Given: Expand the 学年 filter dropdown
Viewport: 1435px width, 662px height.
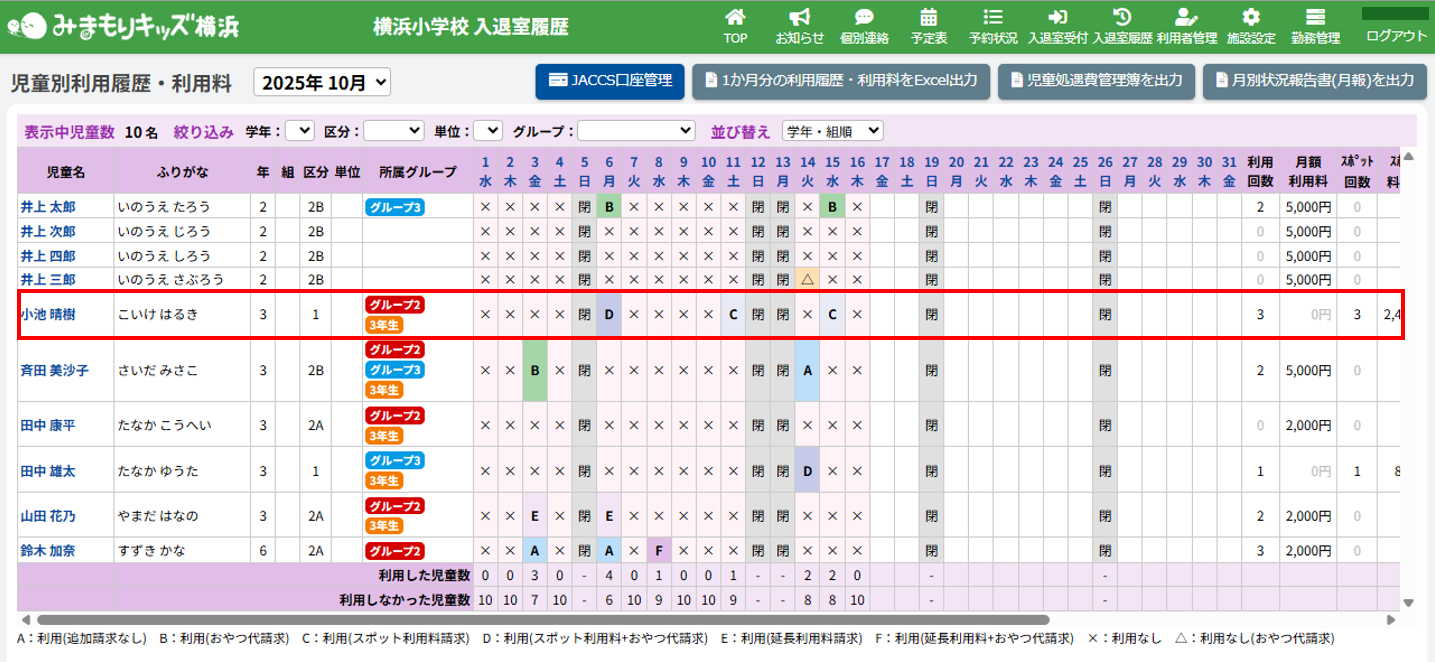Looking at the screenshot, I should [x=299, y=130].
